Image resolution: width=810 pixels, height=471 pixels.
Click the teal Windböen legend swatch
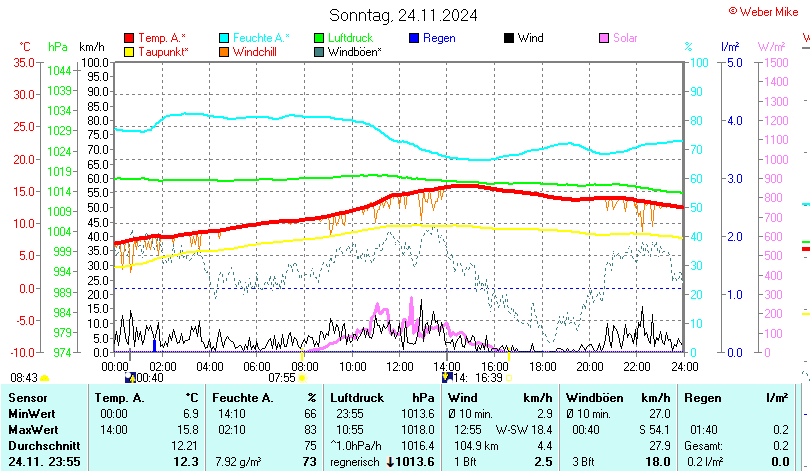319,52
